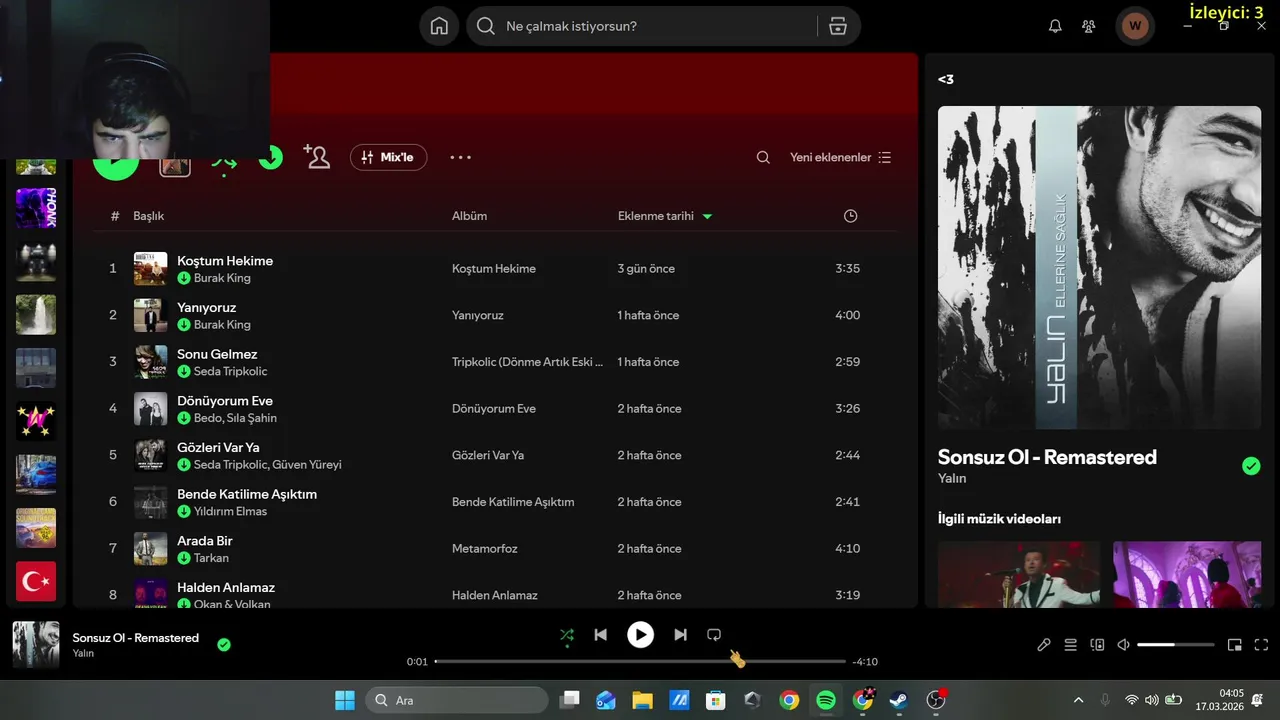This screenshot has width=1280, height=720.
Task: Toggle repeat mode in player bar
Action: pos(714,634)
